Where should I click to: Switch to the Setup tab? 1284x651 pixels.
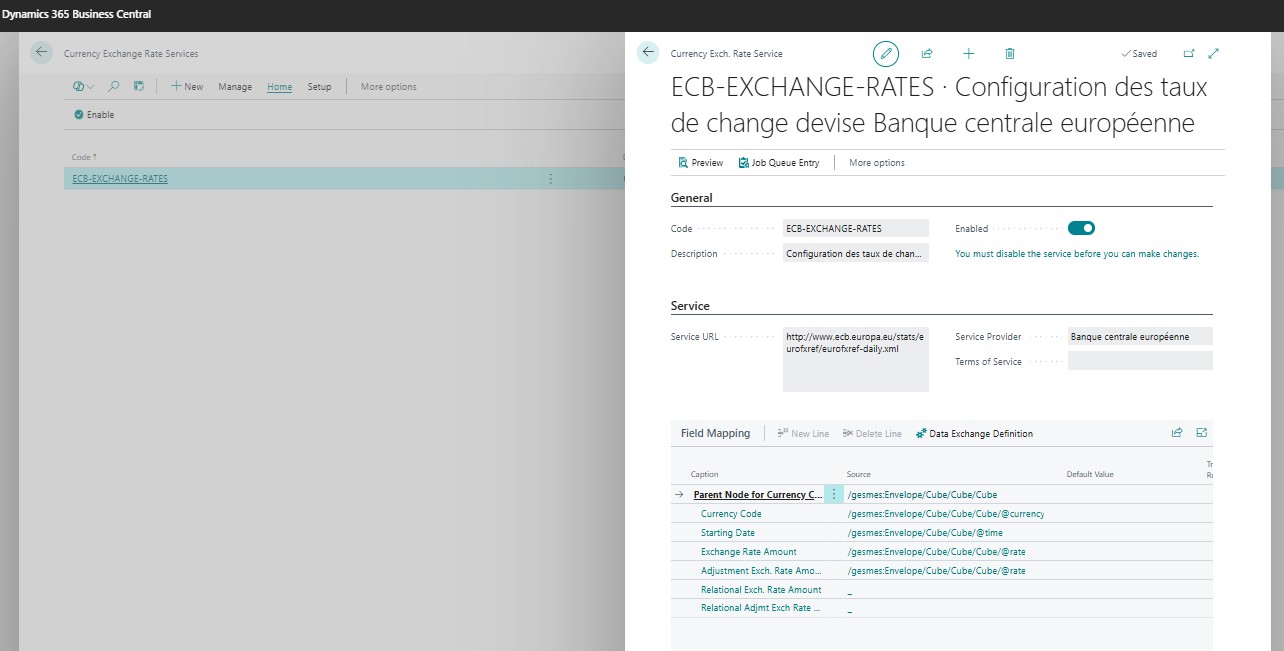pyautogui.click(x=319, y=87)
